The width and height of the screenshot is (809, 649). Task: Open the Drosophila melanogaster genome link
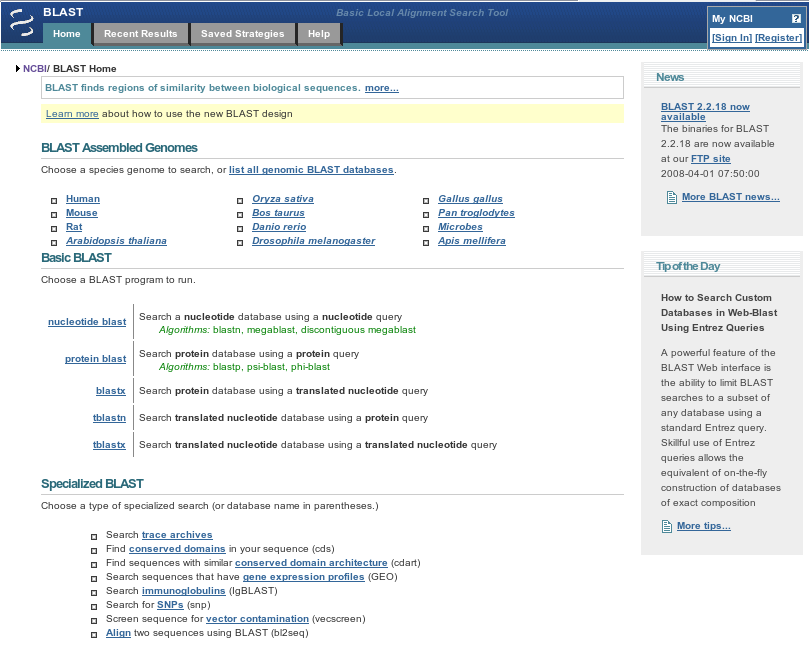coord(314,240)
